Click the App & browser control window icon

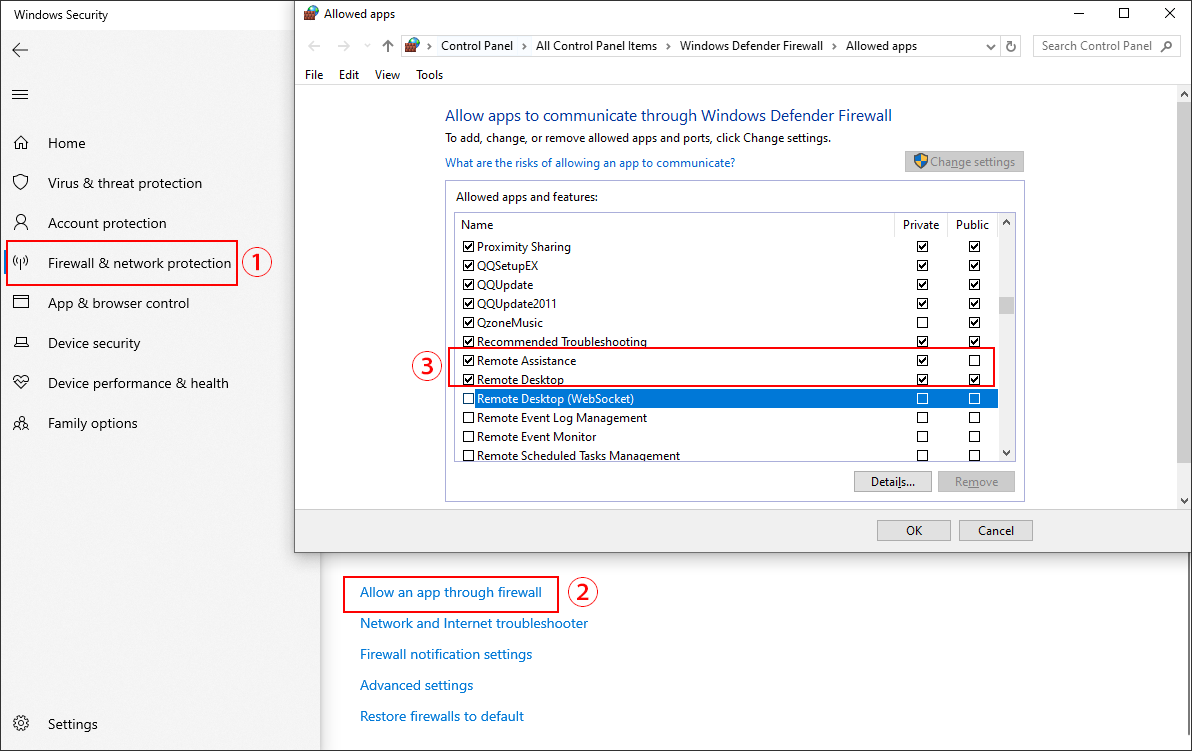click(21, 302)
